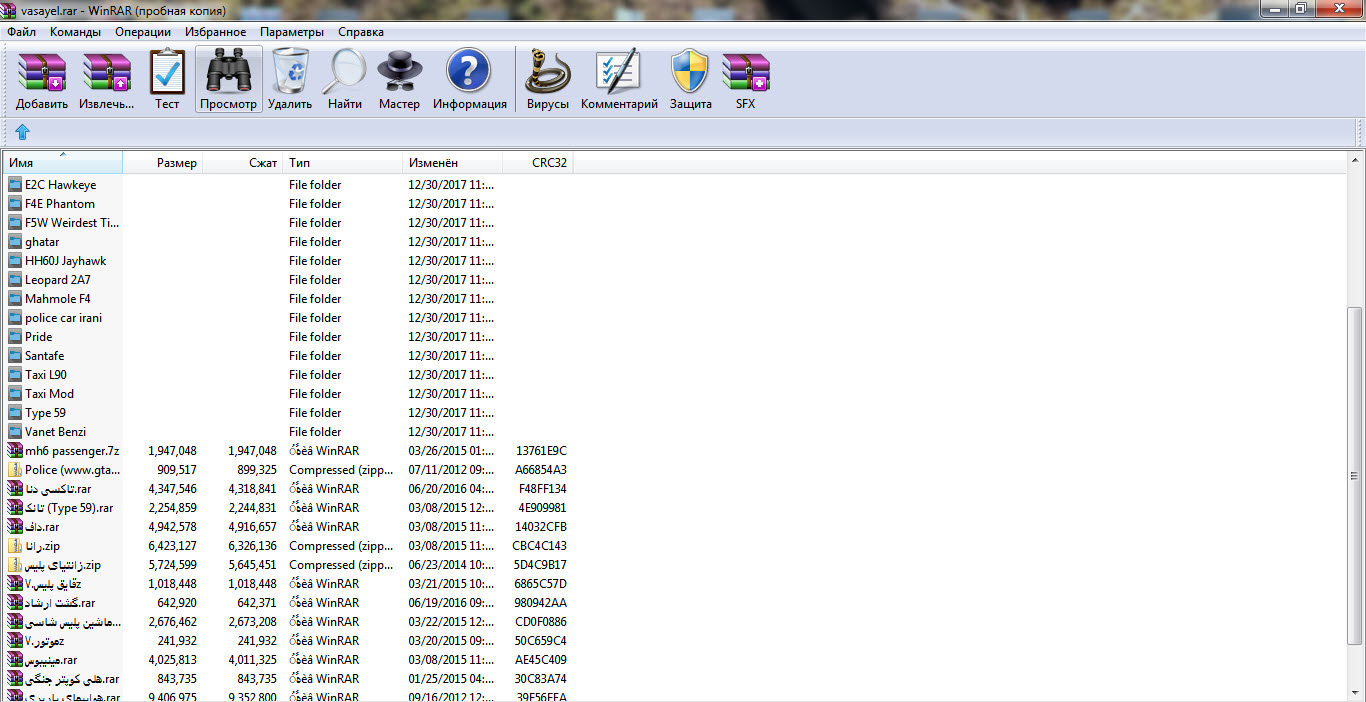Click the CRC32 value 50C659C4
Image resolution: width=1366 pixels, height=702 pixels.
[x=541, y=641]
